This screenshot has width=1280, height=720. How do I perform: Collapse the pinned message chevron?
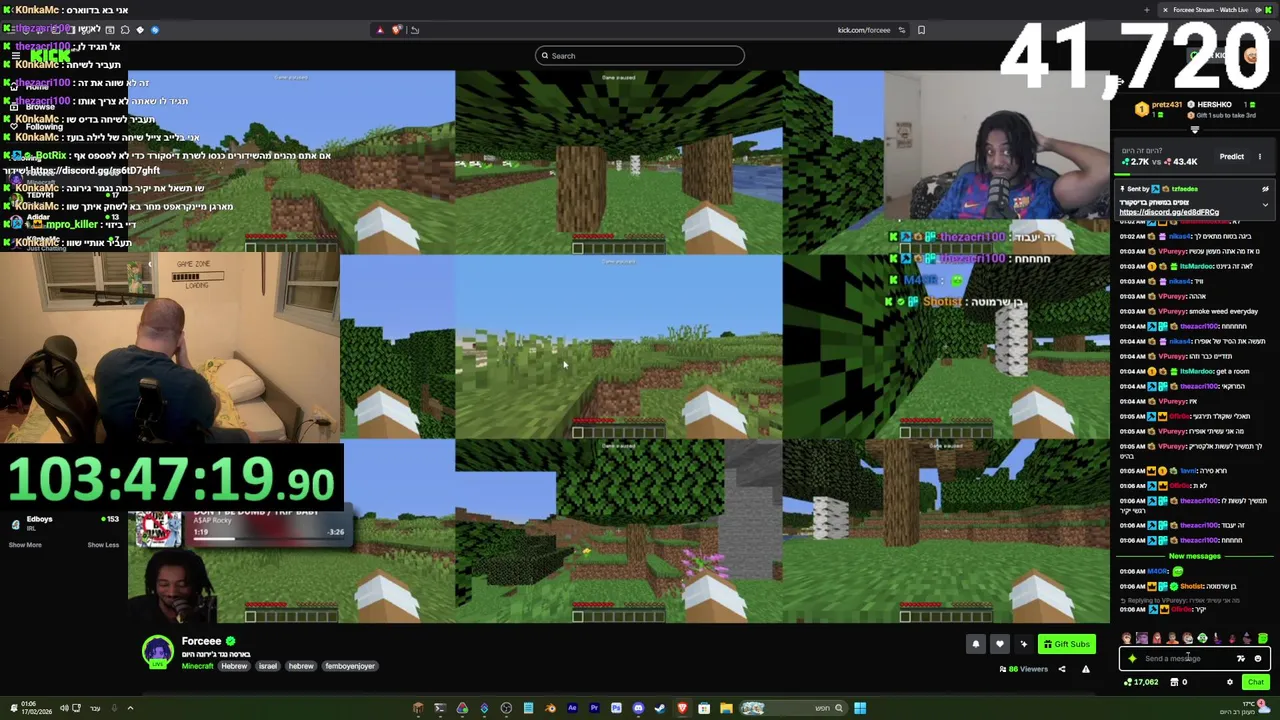tap(1265, 205)
